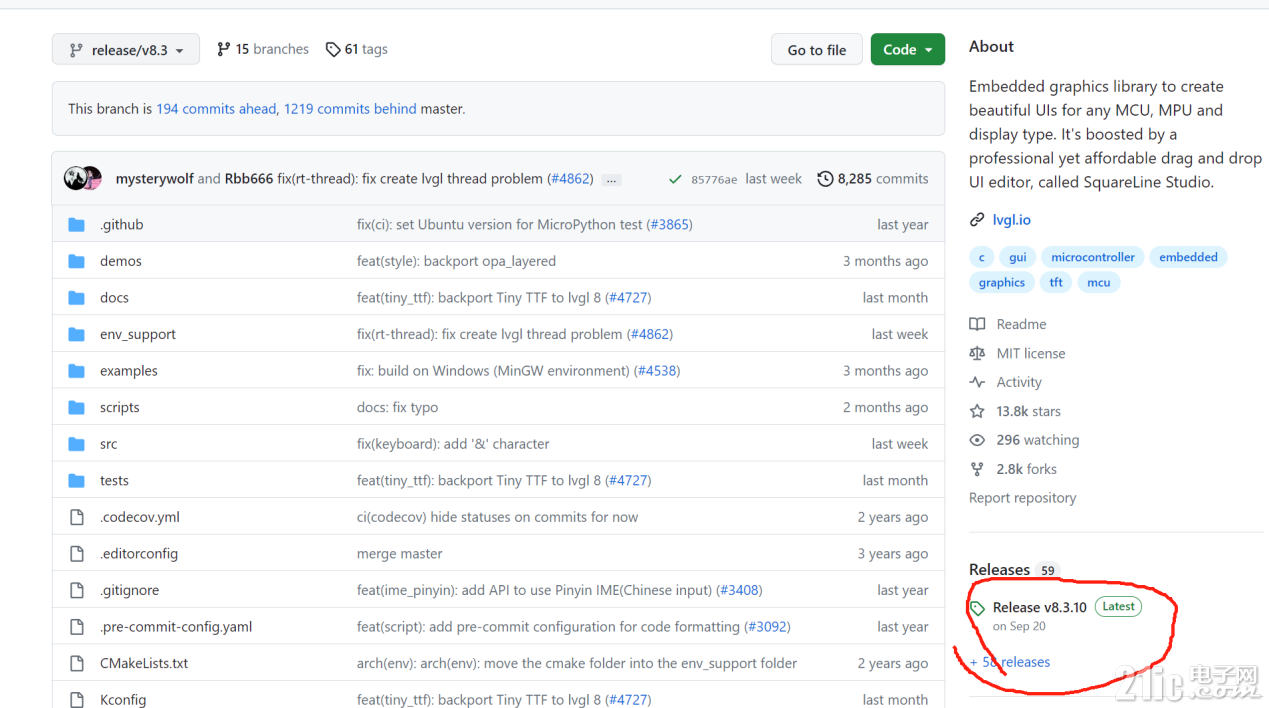Screen dimensions: 1269x708
Task: Open commit hash 85776ae
Action: (714, 179)
